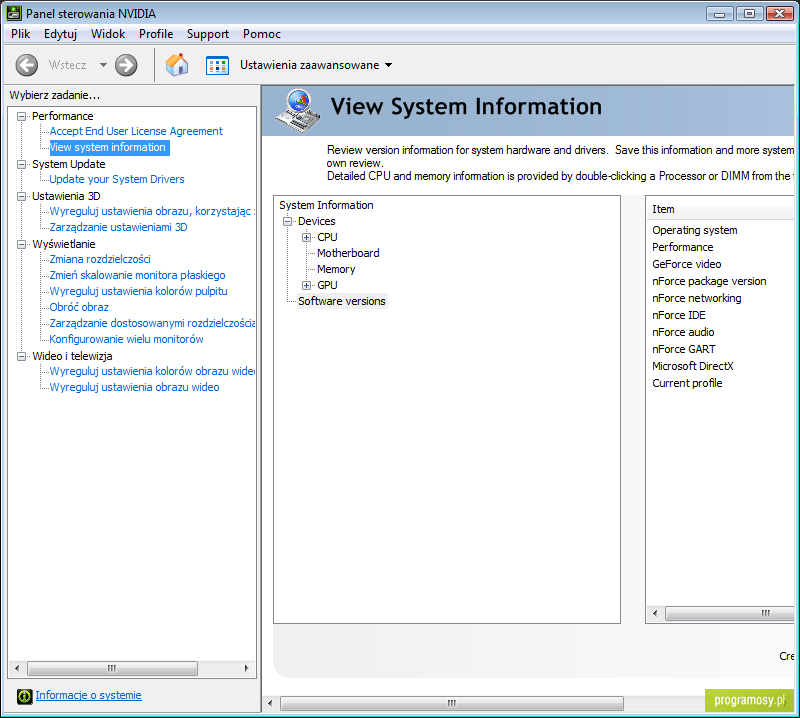Viewport: 800px width, 718px height.
Task: Click task pane scroll right arrow
Action: coord(246,668)
